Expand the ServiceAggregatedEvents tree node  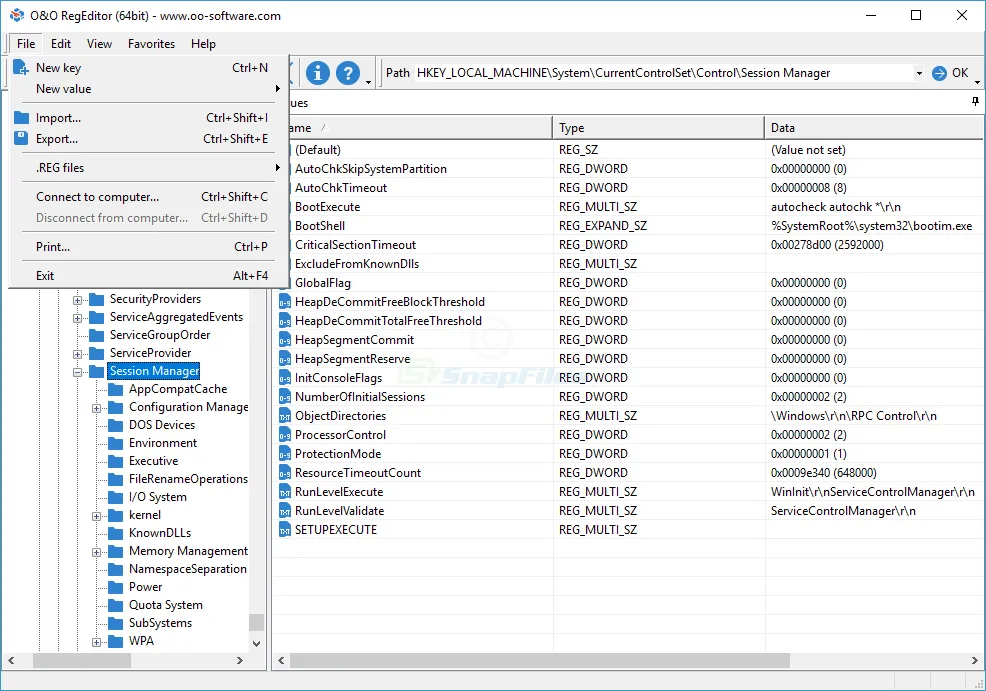click(77, 318)
